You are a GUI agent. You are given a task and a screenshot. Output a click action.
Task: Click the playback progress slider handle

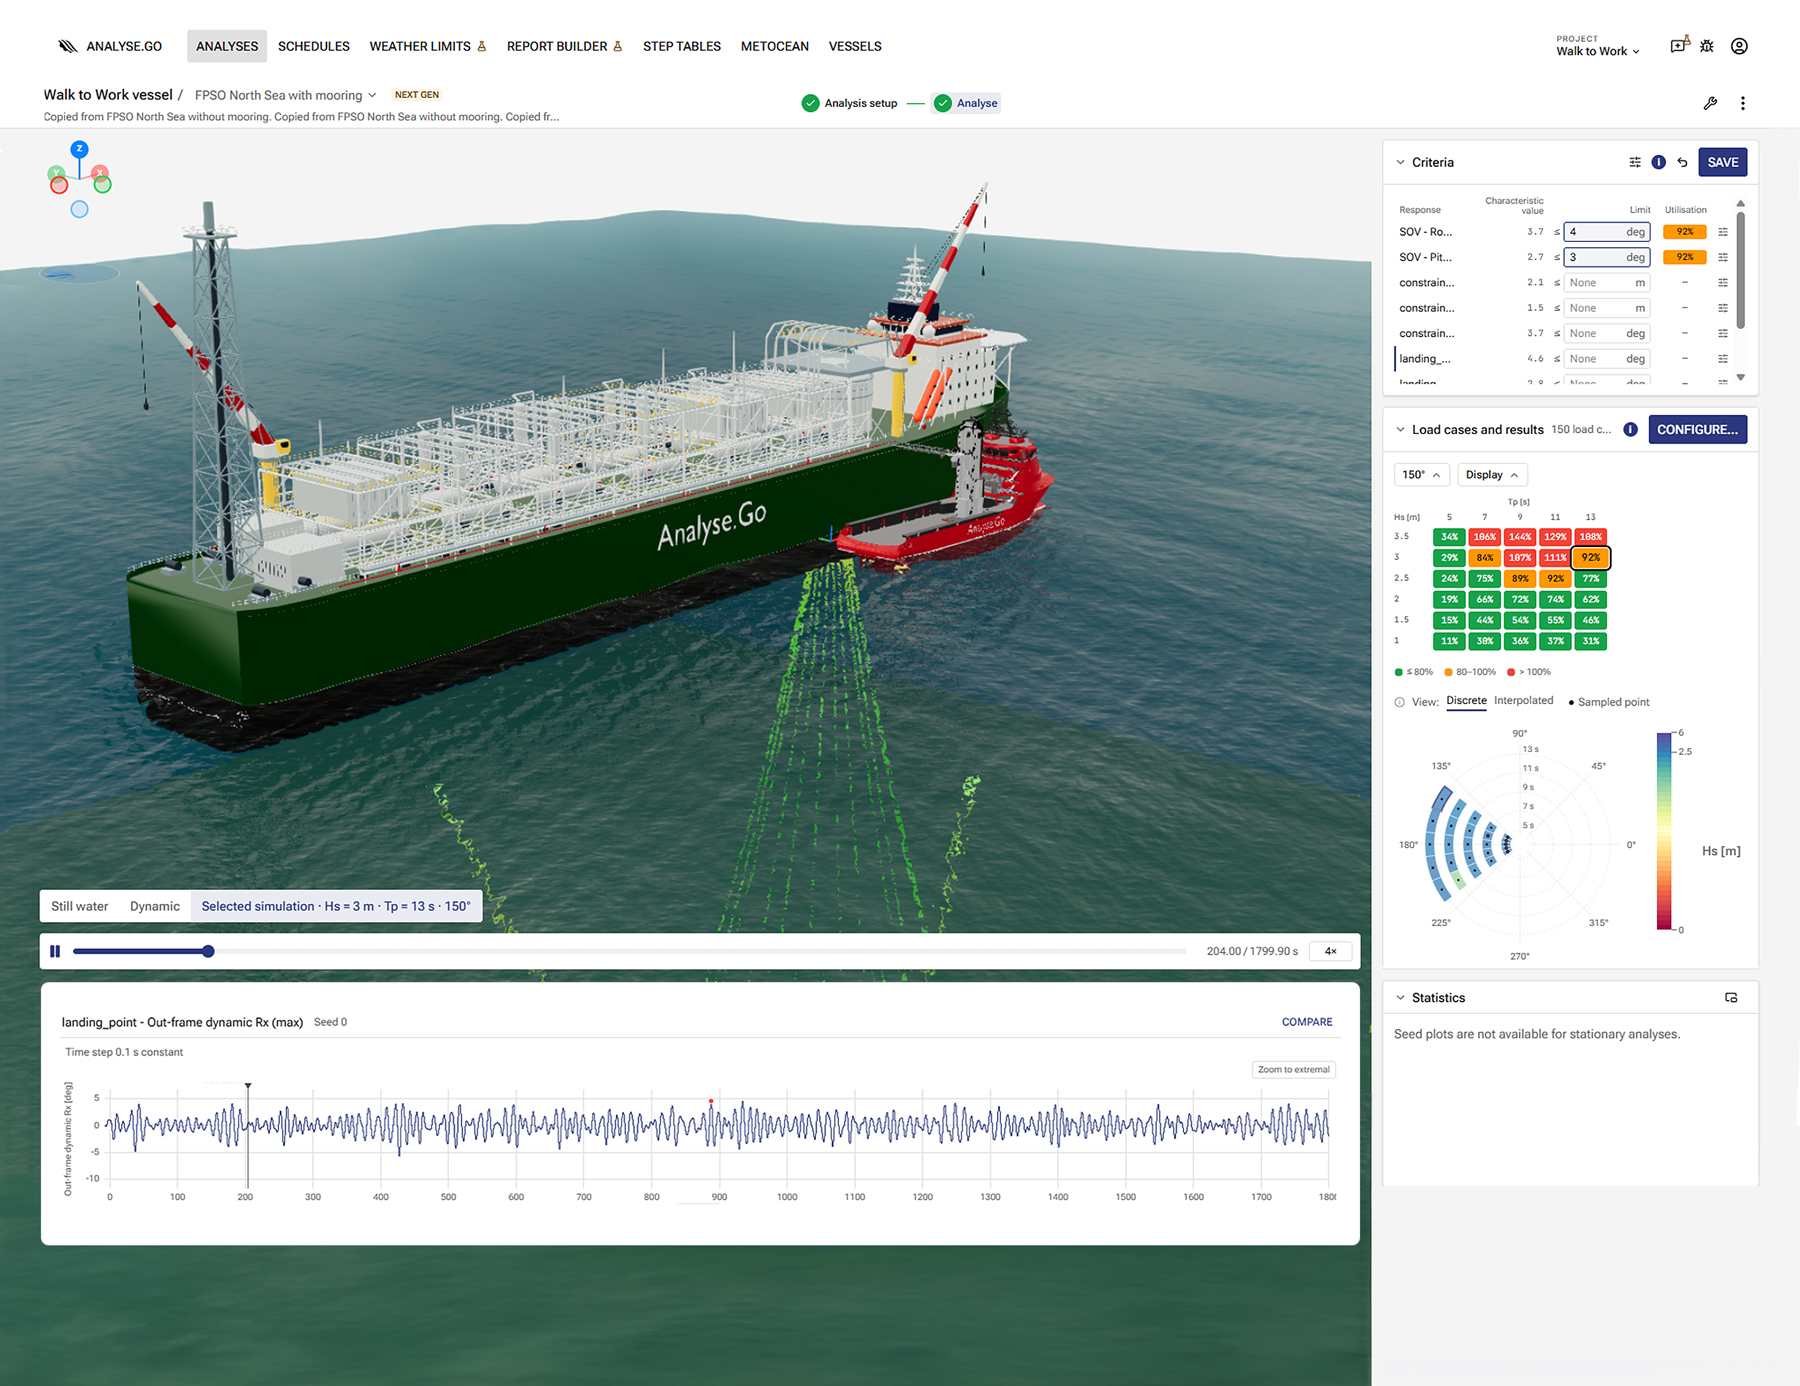pyautogui.click(x=208, y=951)
